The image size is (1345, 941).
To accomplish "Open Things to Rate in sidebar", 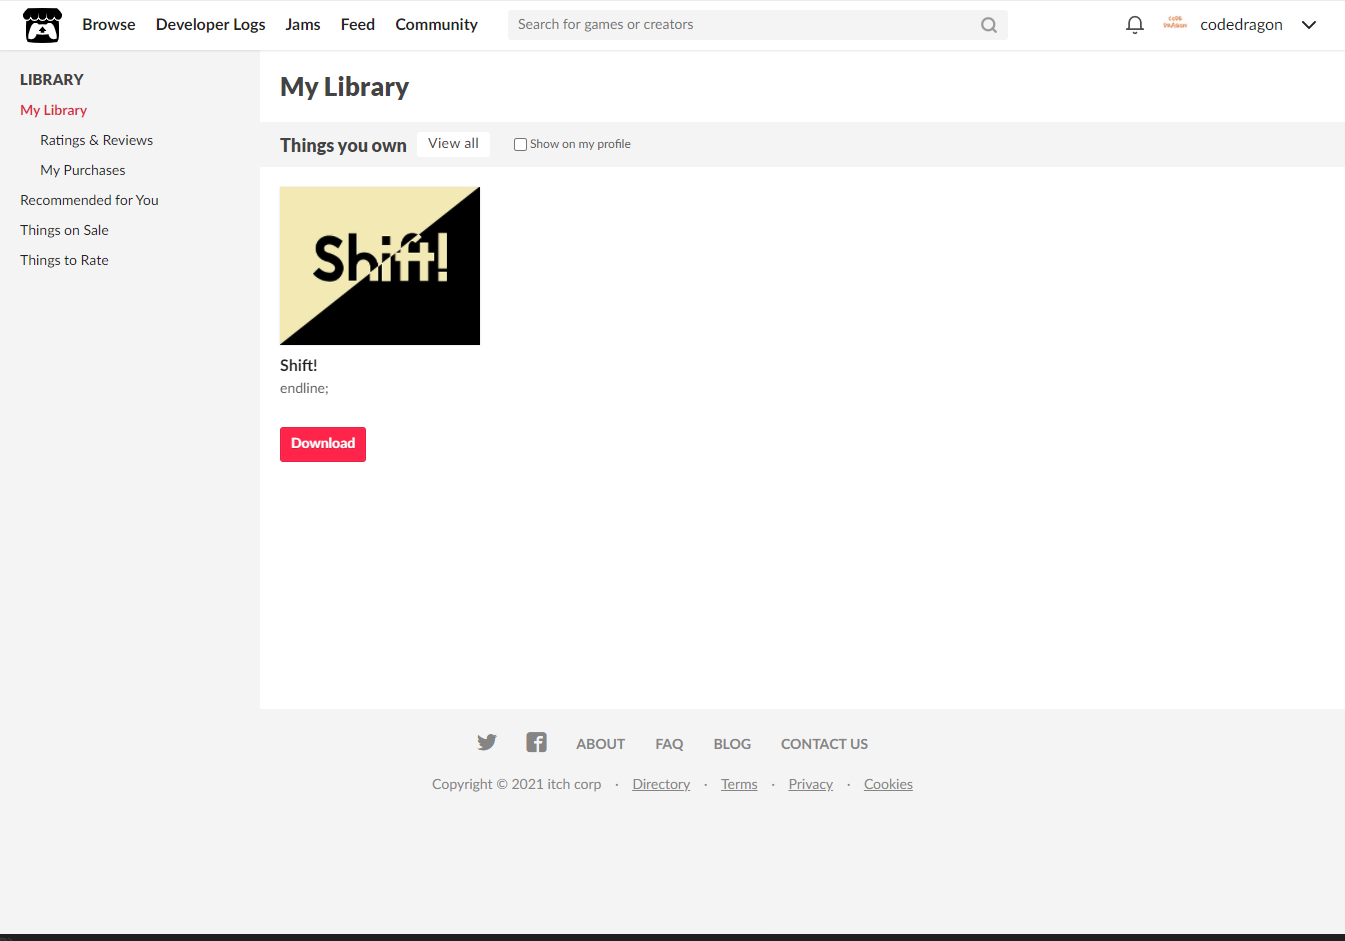I will click(x=65, y=260).
